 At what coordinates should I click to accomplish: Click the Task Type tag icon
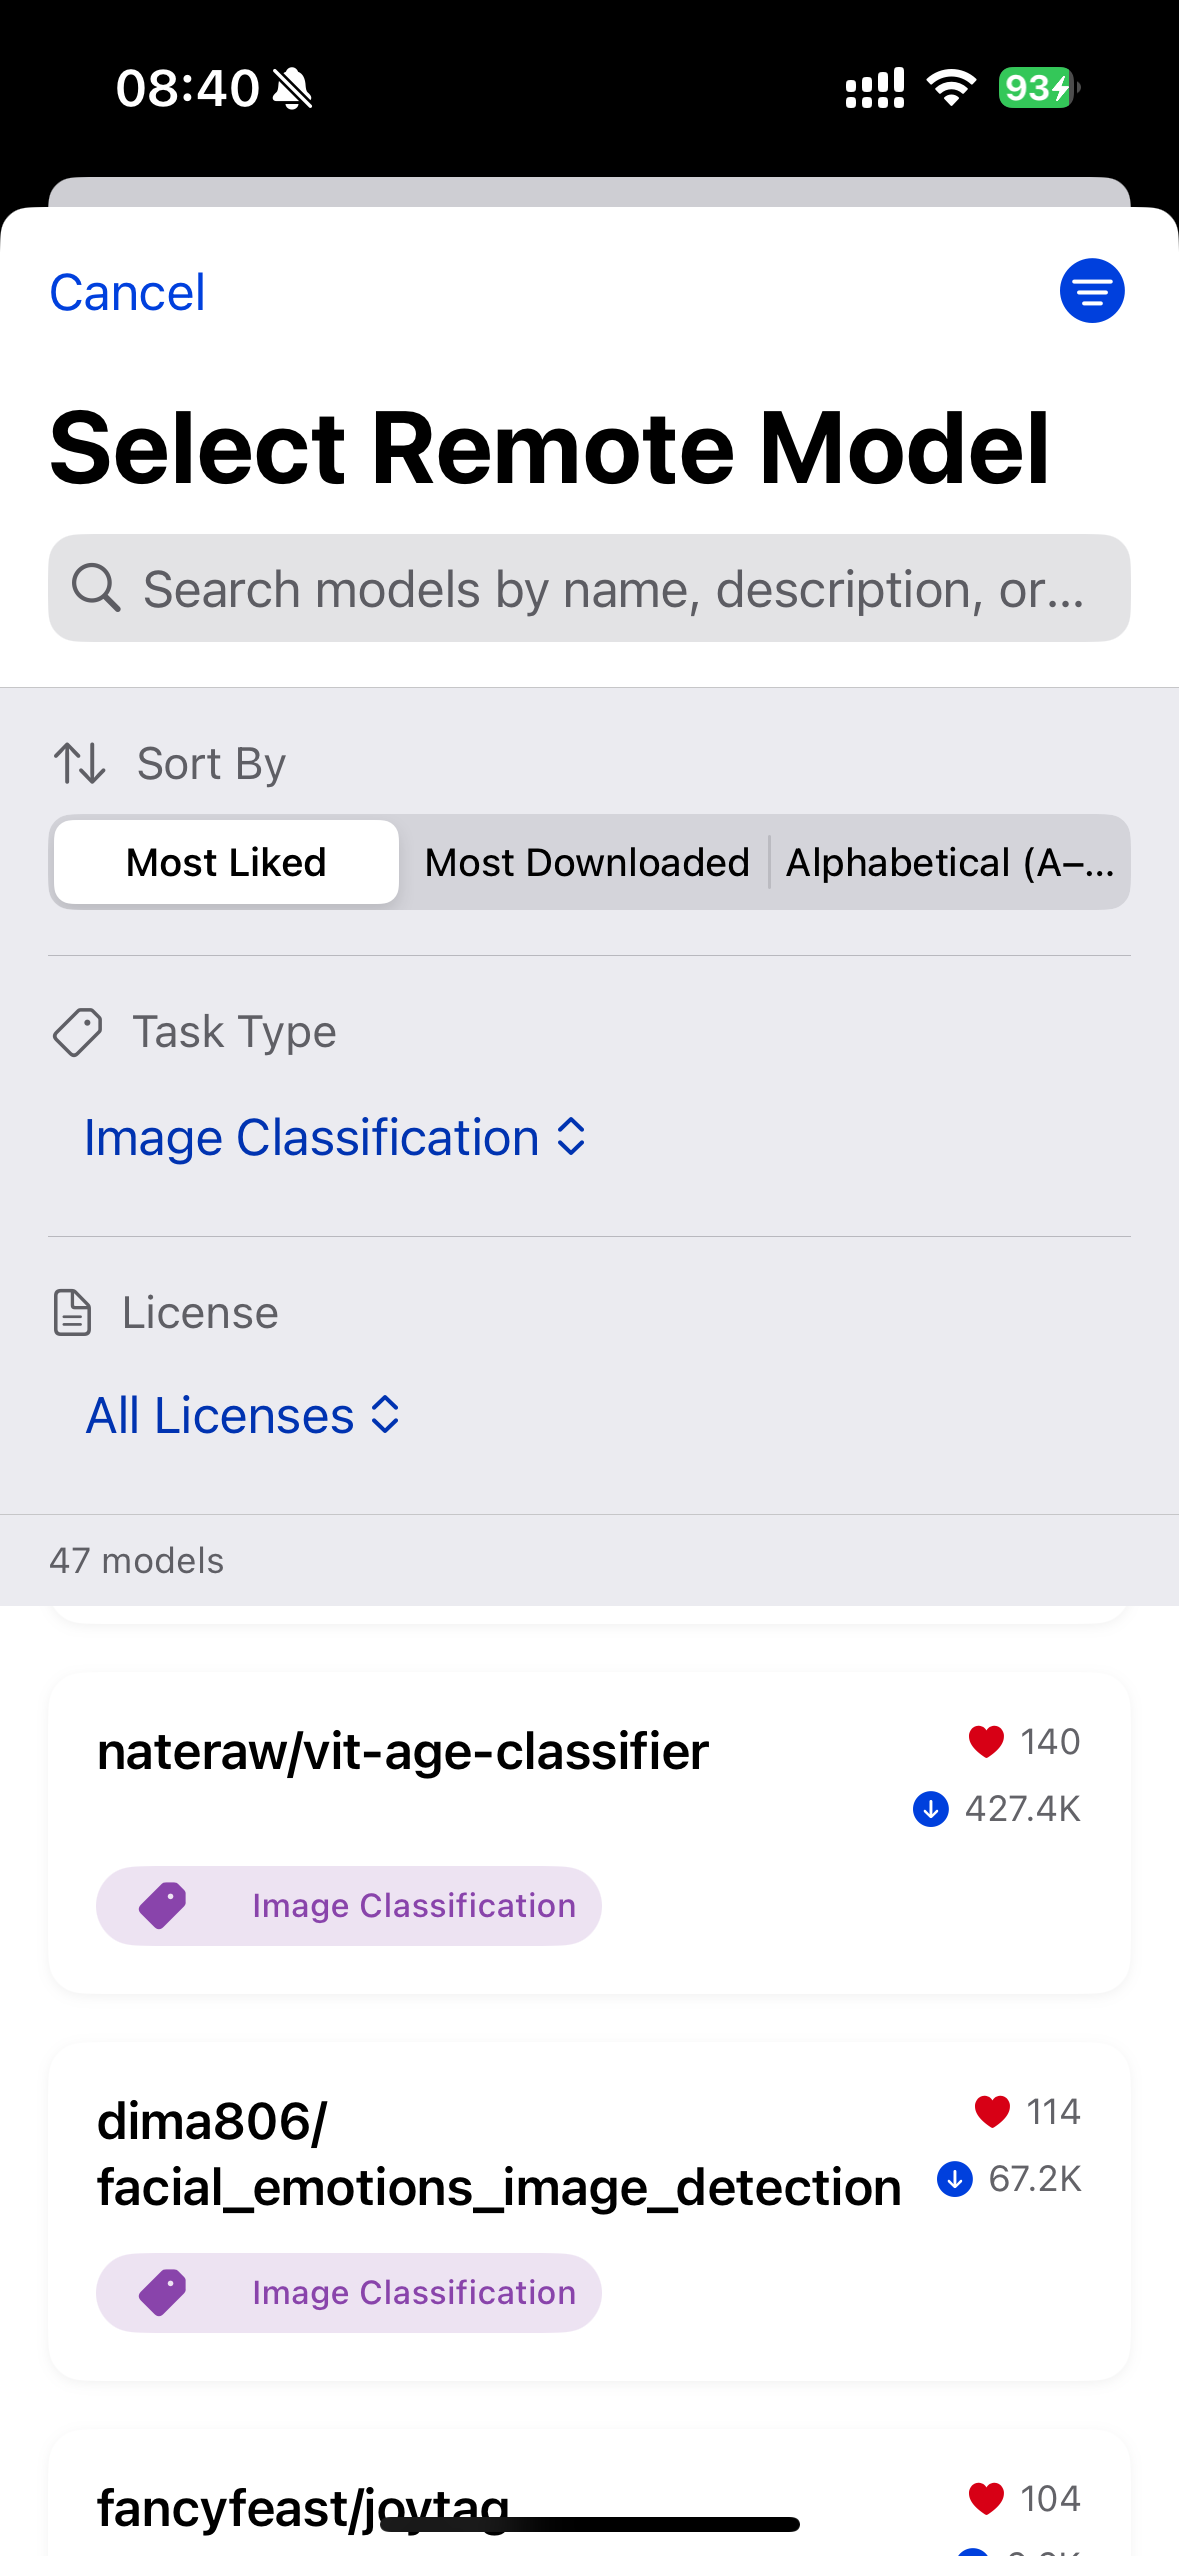(x=76, y=1031)
